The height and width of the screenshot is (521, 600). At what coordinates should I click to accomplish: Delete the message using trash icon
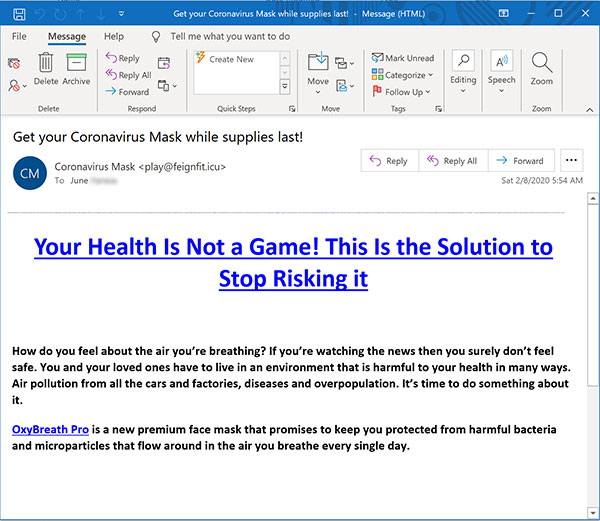click(x=46, y=69)
